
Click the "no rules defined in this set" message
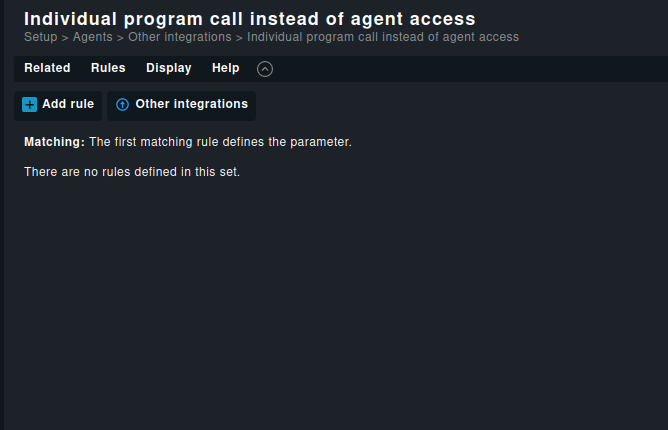[132, 172]
